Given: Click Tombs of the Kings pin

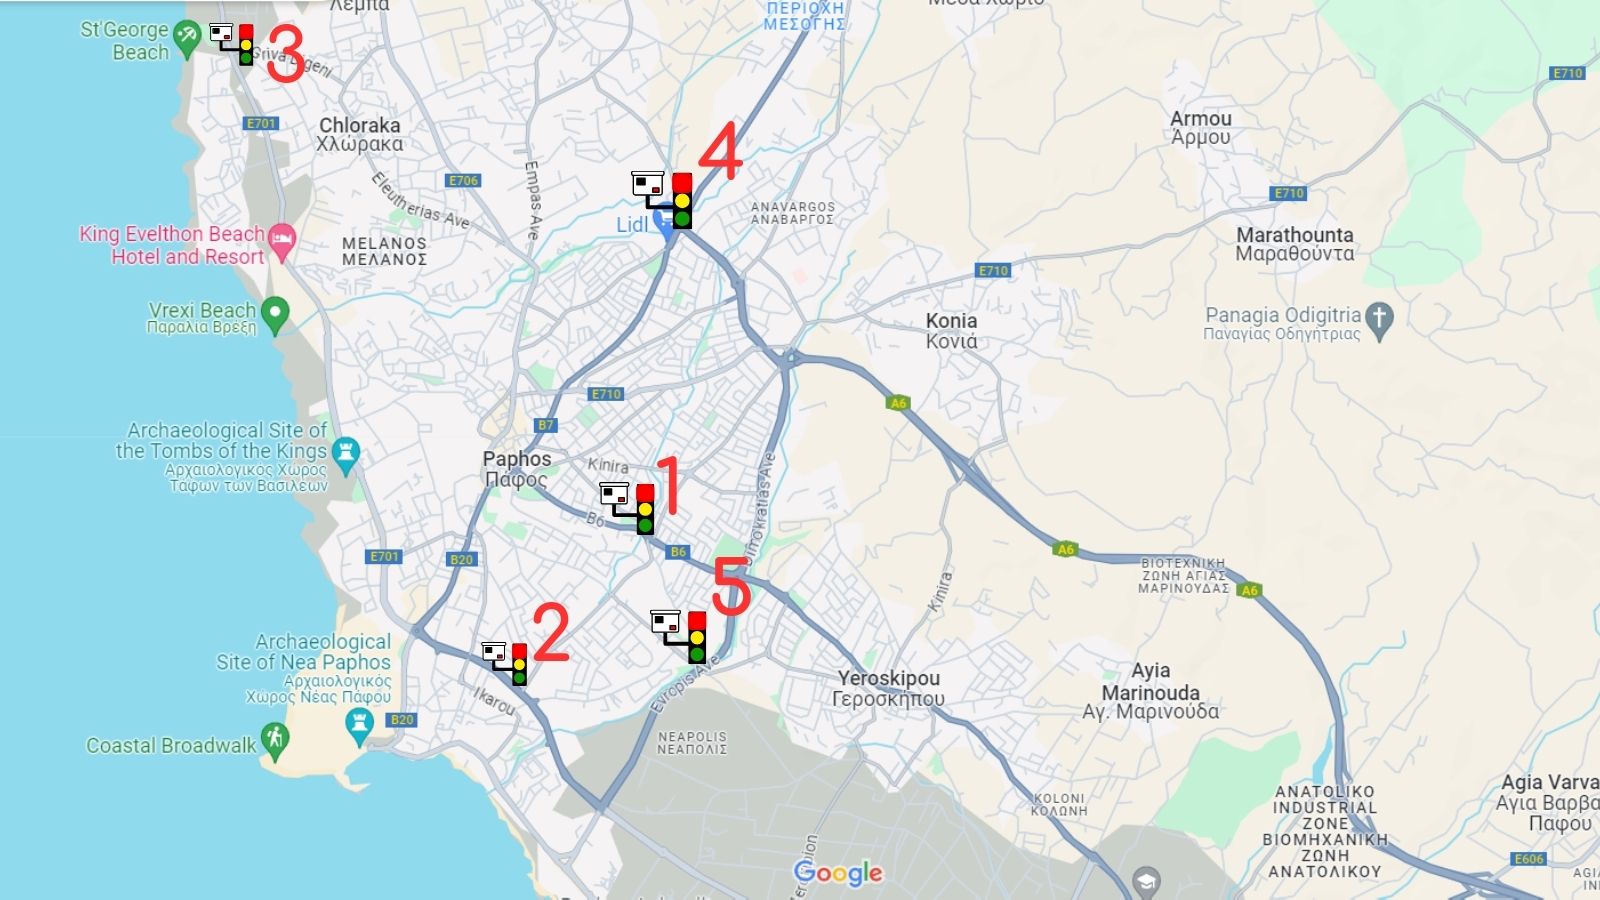Looking at the screenshot, I should [x=346, y=455].
